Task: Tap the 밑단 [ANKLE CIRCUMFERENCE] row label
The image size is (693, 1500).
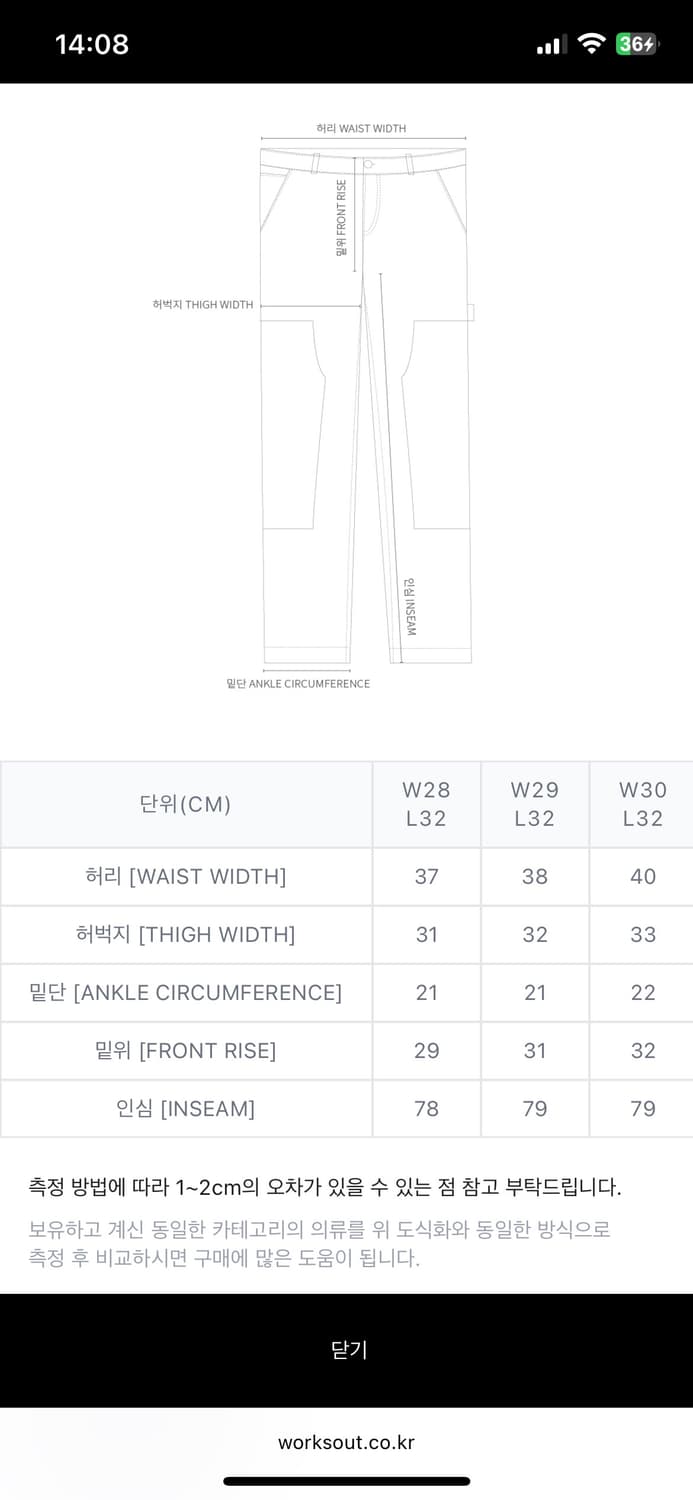Action: tap(186, 993)
